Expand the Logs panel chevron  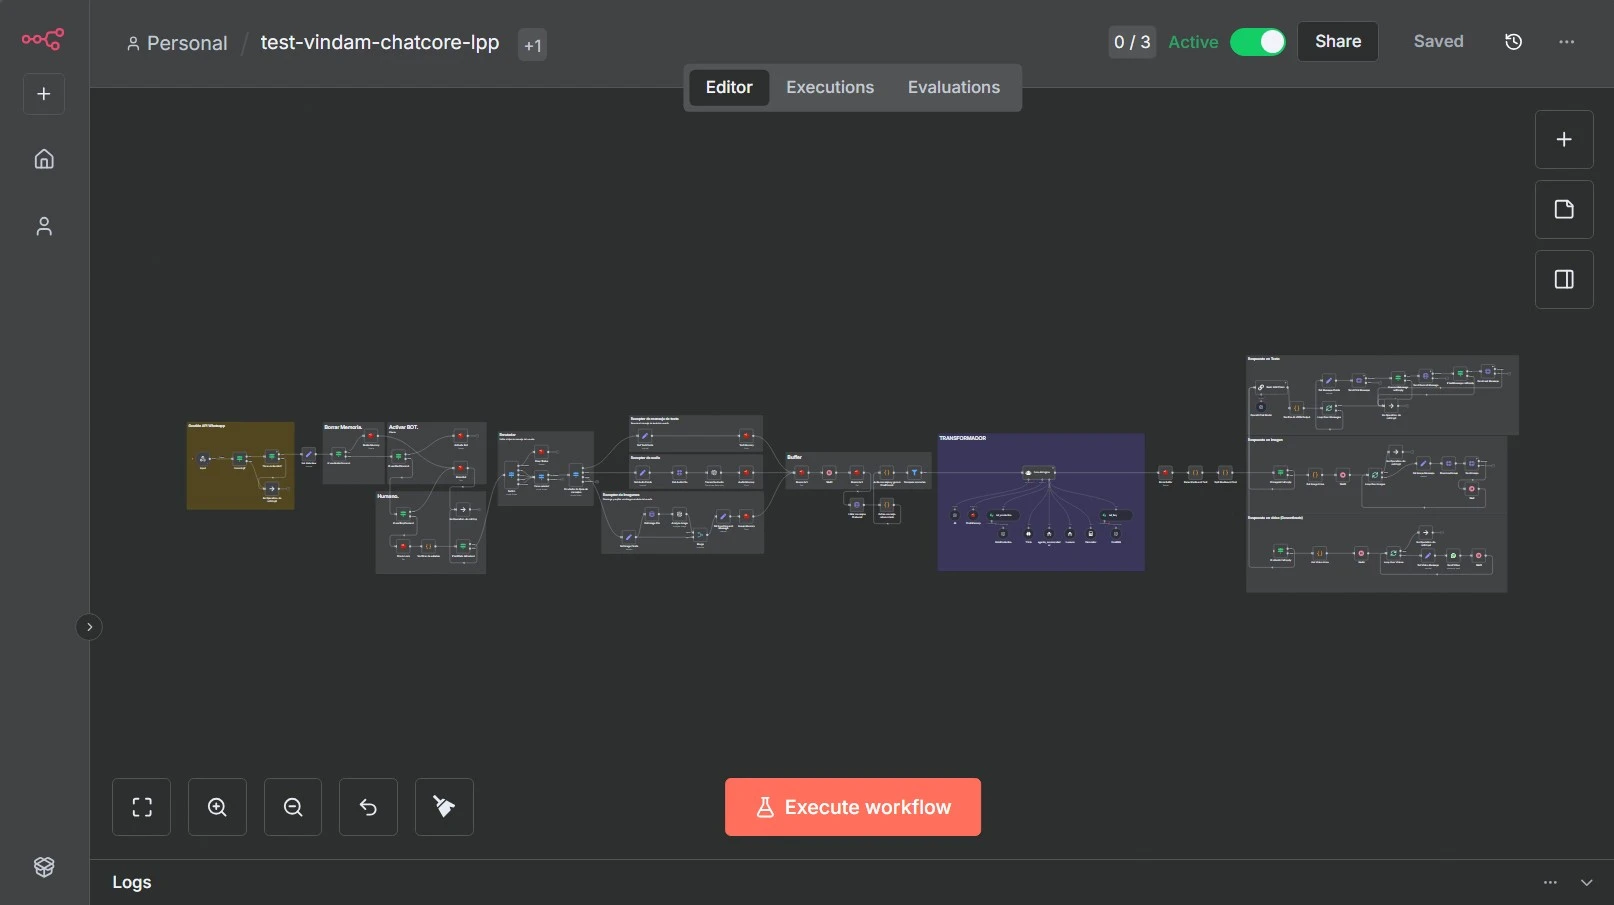[x=1586, y=882]
